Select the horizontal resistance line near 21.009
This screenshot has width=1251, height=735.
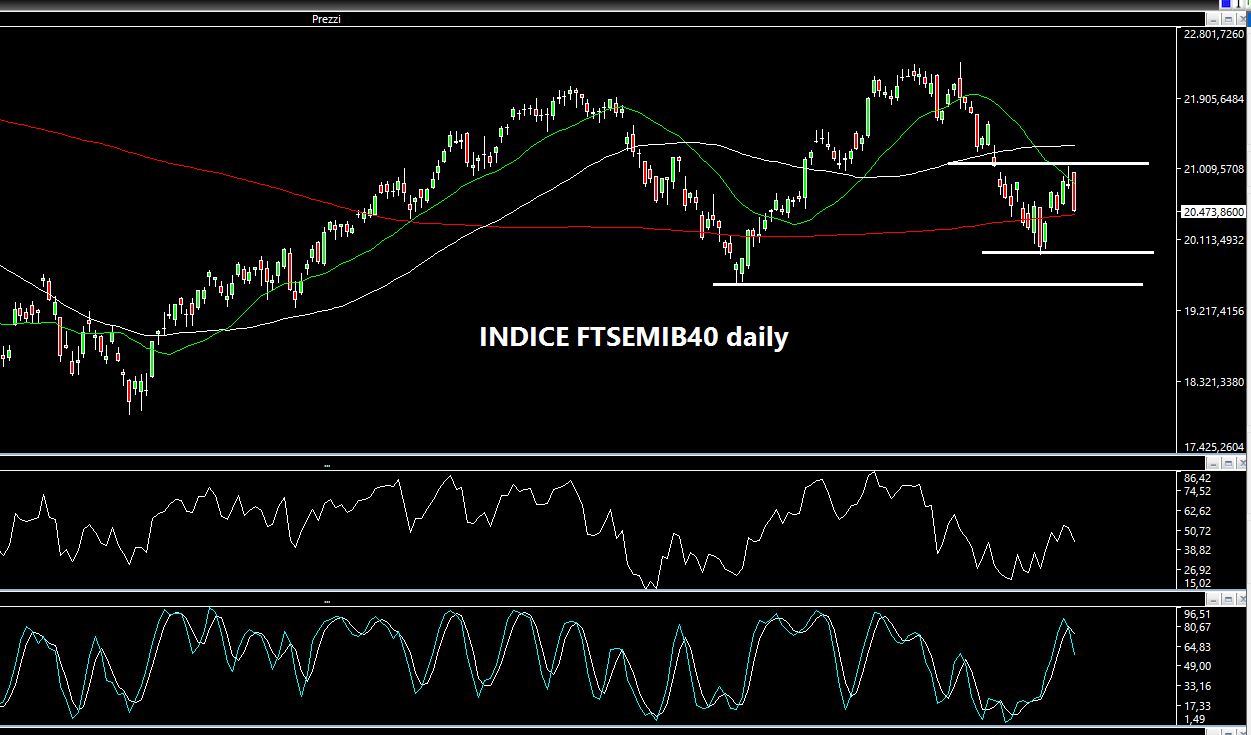pyautogui.click(x=1048, y=162)
